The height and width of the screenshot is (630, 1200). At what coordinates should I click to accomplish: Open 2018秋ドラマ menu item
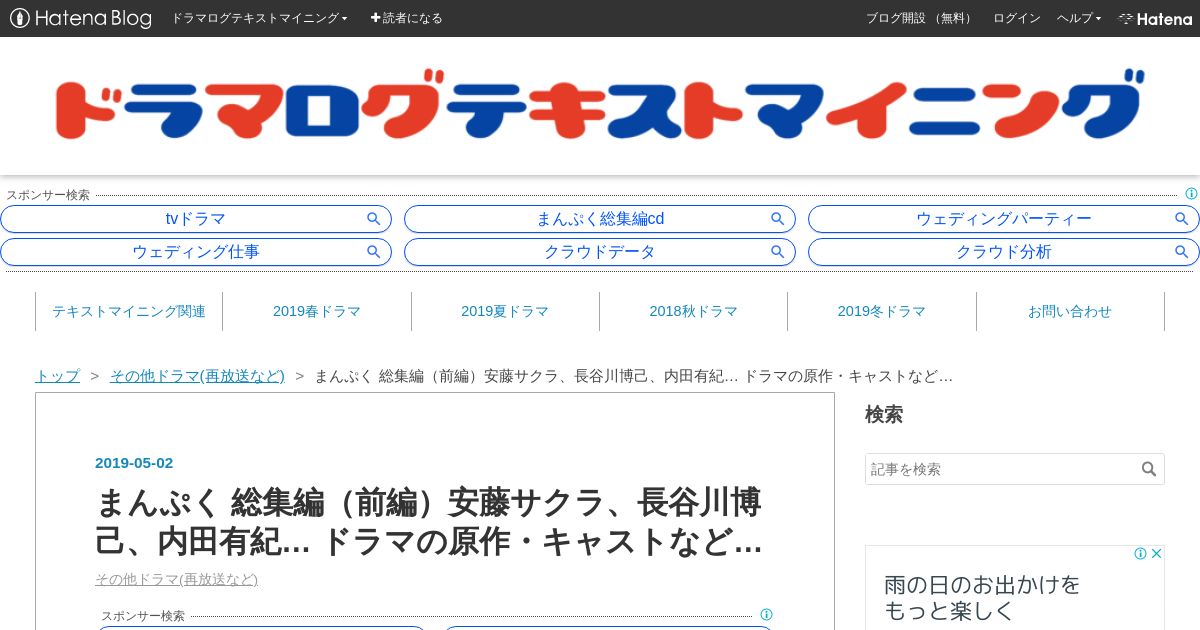click(x=693, y=311)
